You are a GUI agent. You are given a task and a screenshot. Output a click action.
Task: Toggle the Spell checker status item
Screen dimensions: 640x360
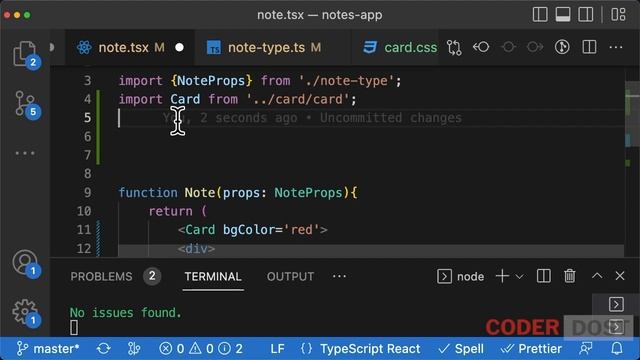tap(460, 349)
